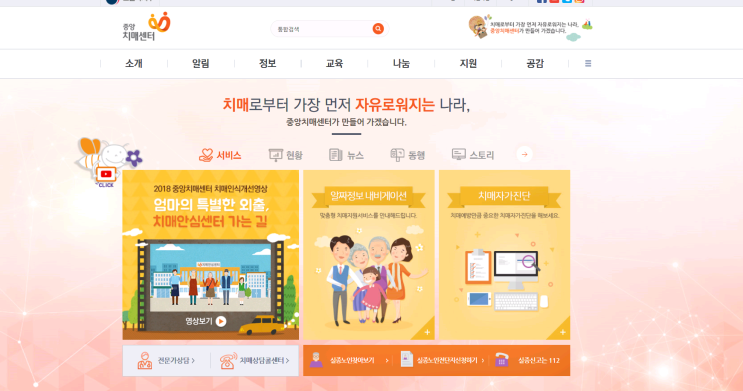Image resolution: width=743 pixels, height=391 pixels.
Task: Open the 교육 menu
Action: pos(334,64)
